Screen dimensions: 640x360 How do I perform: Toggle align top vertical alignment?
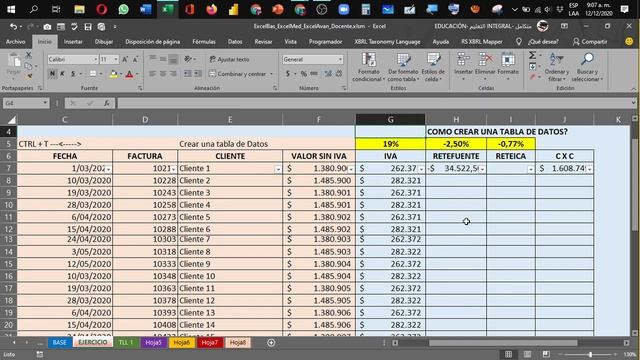(x=152, y=59)
